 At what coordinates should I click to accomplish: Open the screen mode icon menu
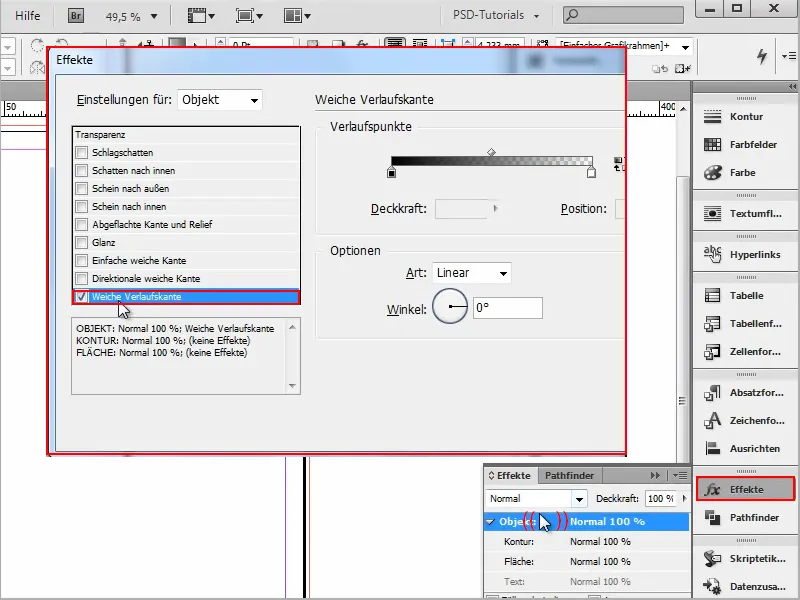pyautogui.click(x=249, y=16)
